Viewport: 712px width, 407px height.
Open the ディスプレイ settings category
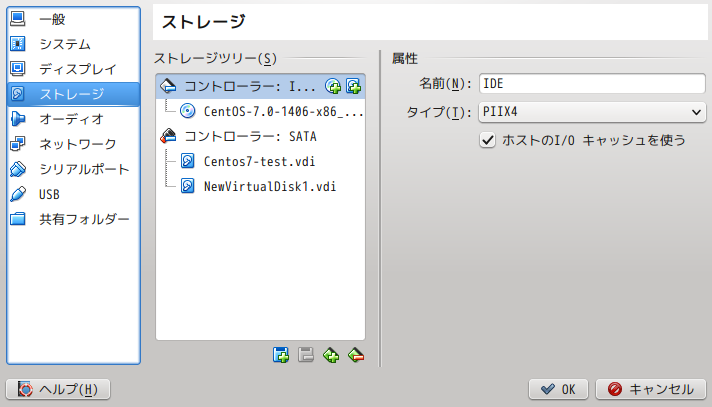click(x=73, y=69)
